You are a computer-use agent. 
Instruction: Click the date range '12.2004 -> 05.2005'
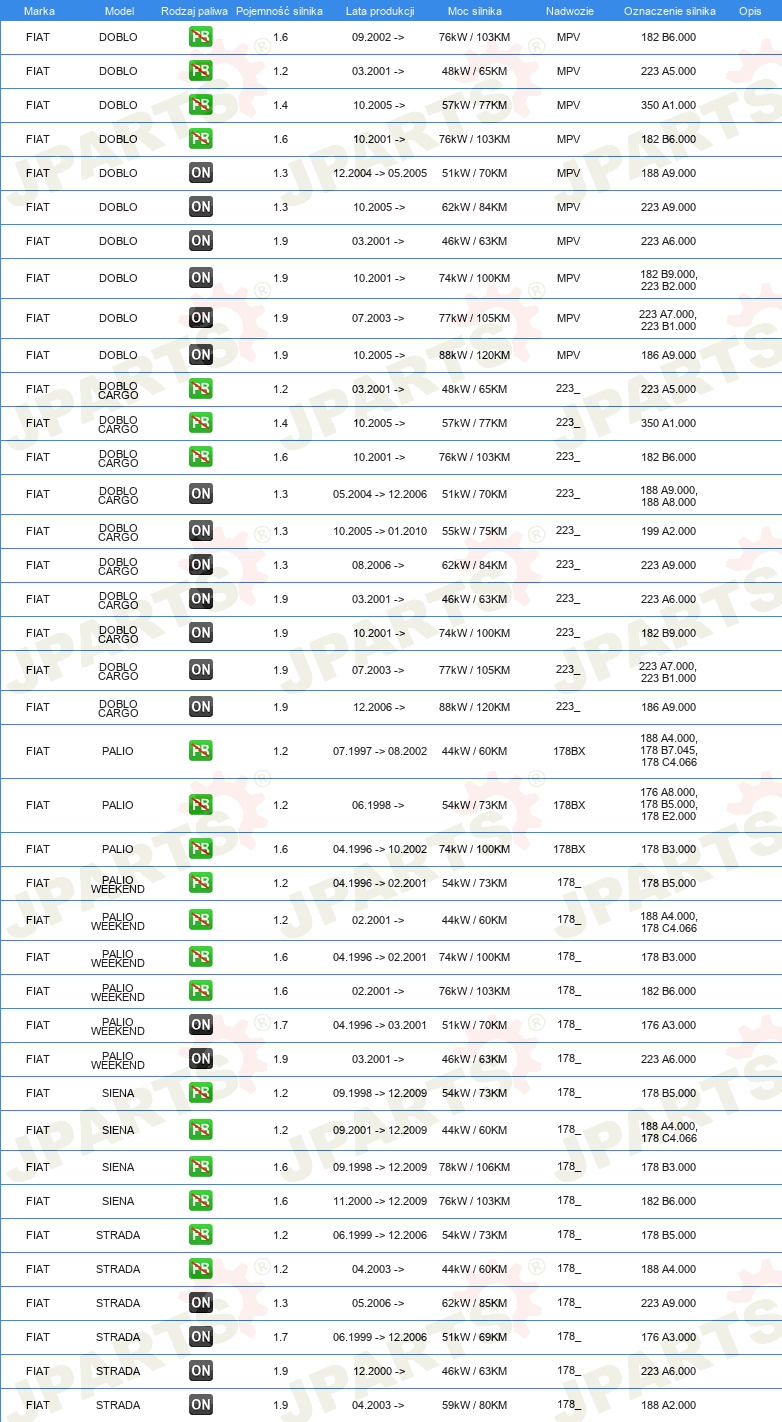click(380, 173)
